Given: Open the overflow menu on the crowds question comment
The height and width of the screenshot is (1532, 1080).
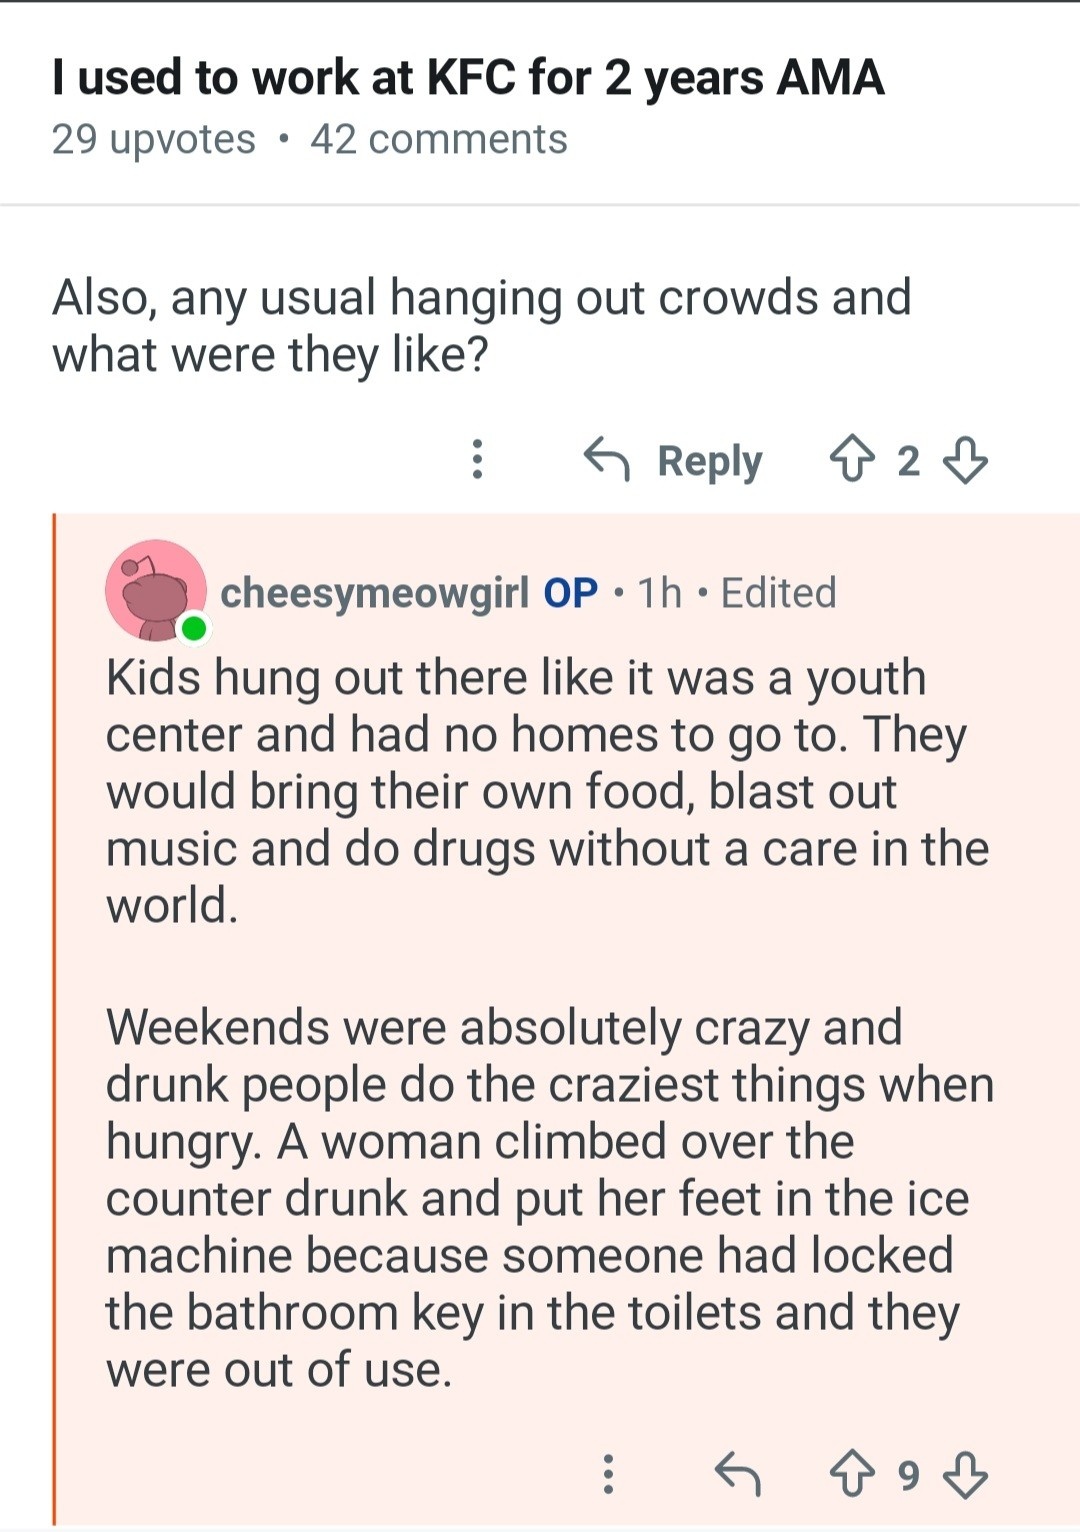Looking at the screenshot, I should point(478,459).
